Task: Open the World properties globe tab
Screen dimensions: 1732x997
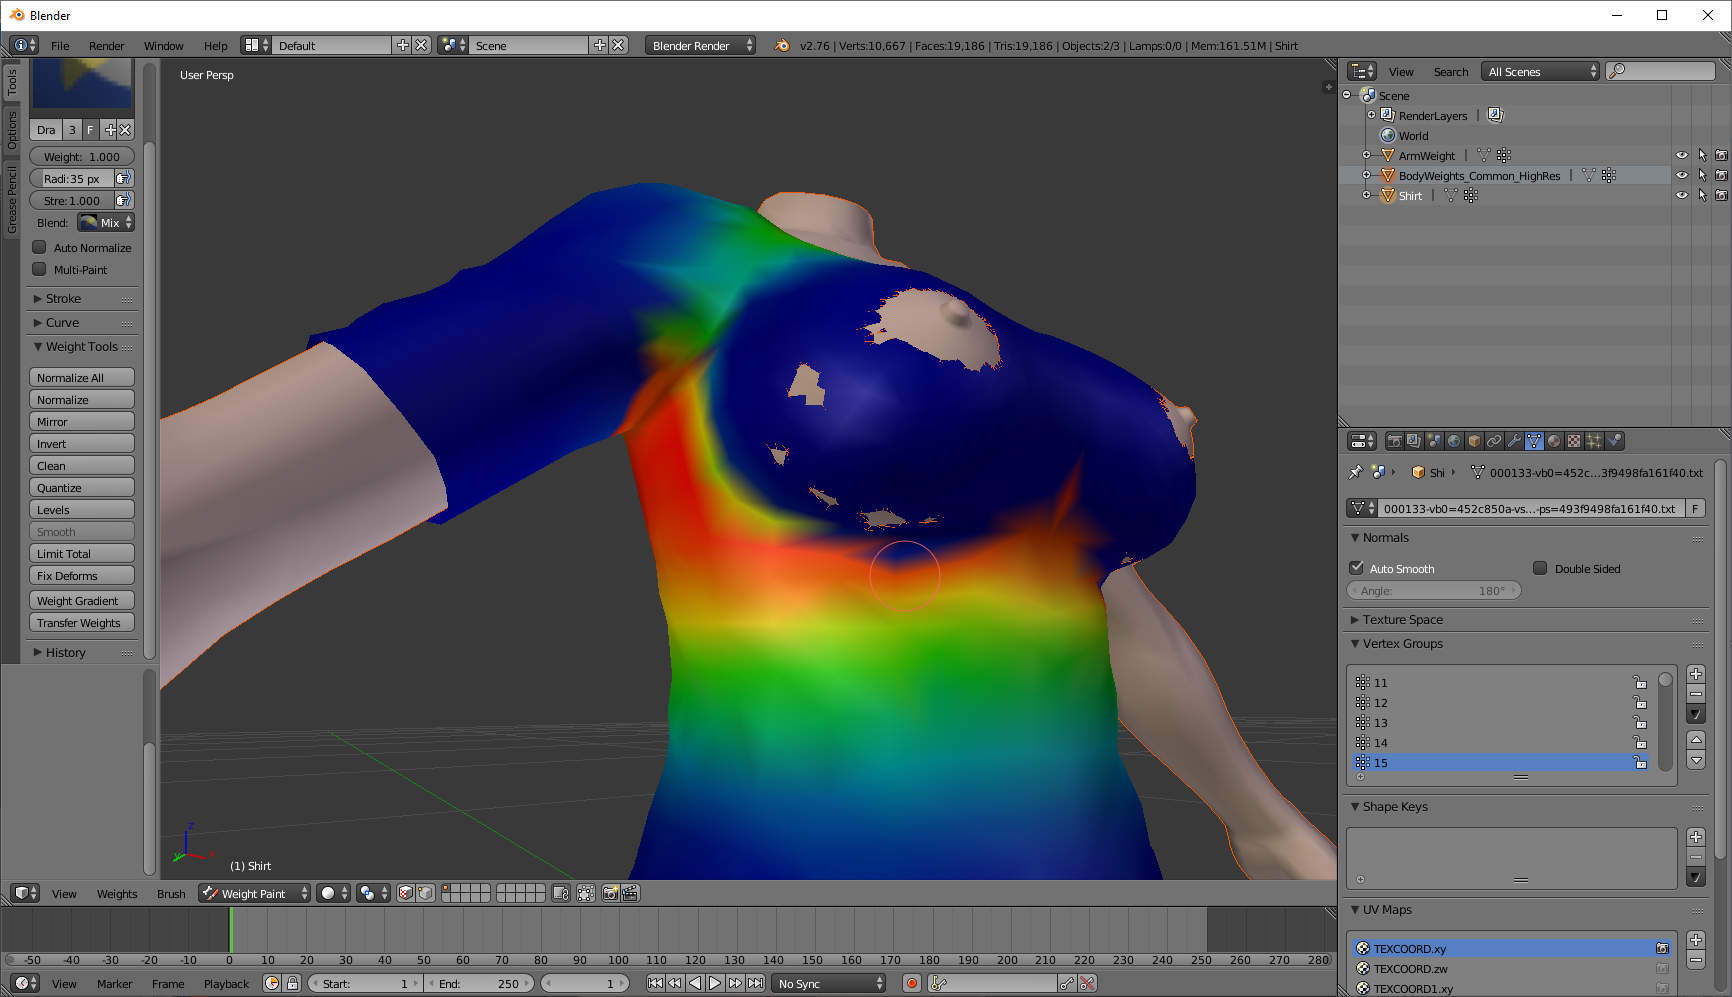Action: (x=1455, y=441)
